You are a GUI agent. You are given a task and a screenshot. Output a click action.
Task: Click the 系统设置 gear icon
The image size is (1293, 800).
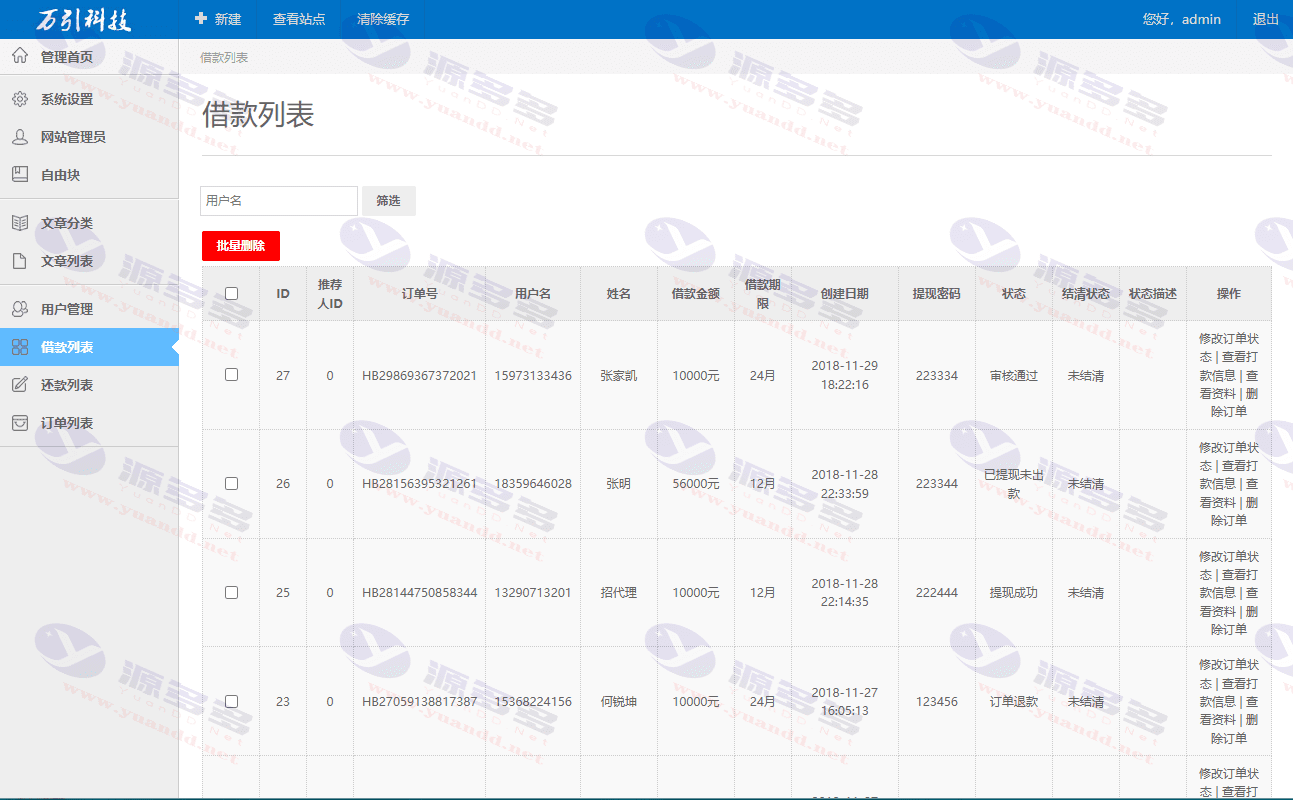[x=19, y=99]
